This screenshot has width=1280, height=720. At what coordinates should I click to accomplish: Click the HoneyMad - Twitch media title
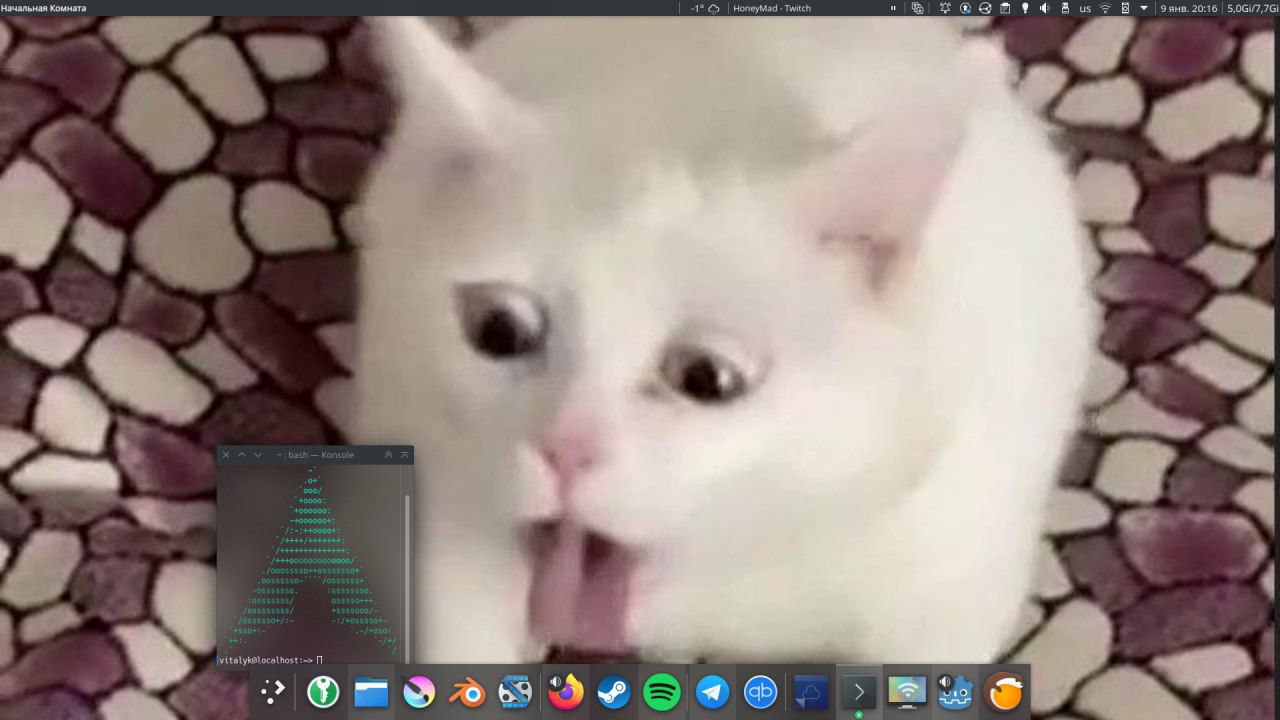[772, 8]
